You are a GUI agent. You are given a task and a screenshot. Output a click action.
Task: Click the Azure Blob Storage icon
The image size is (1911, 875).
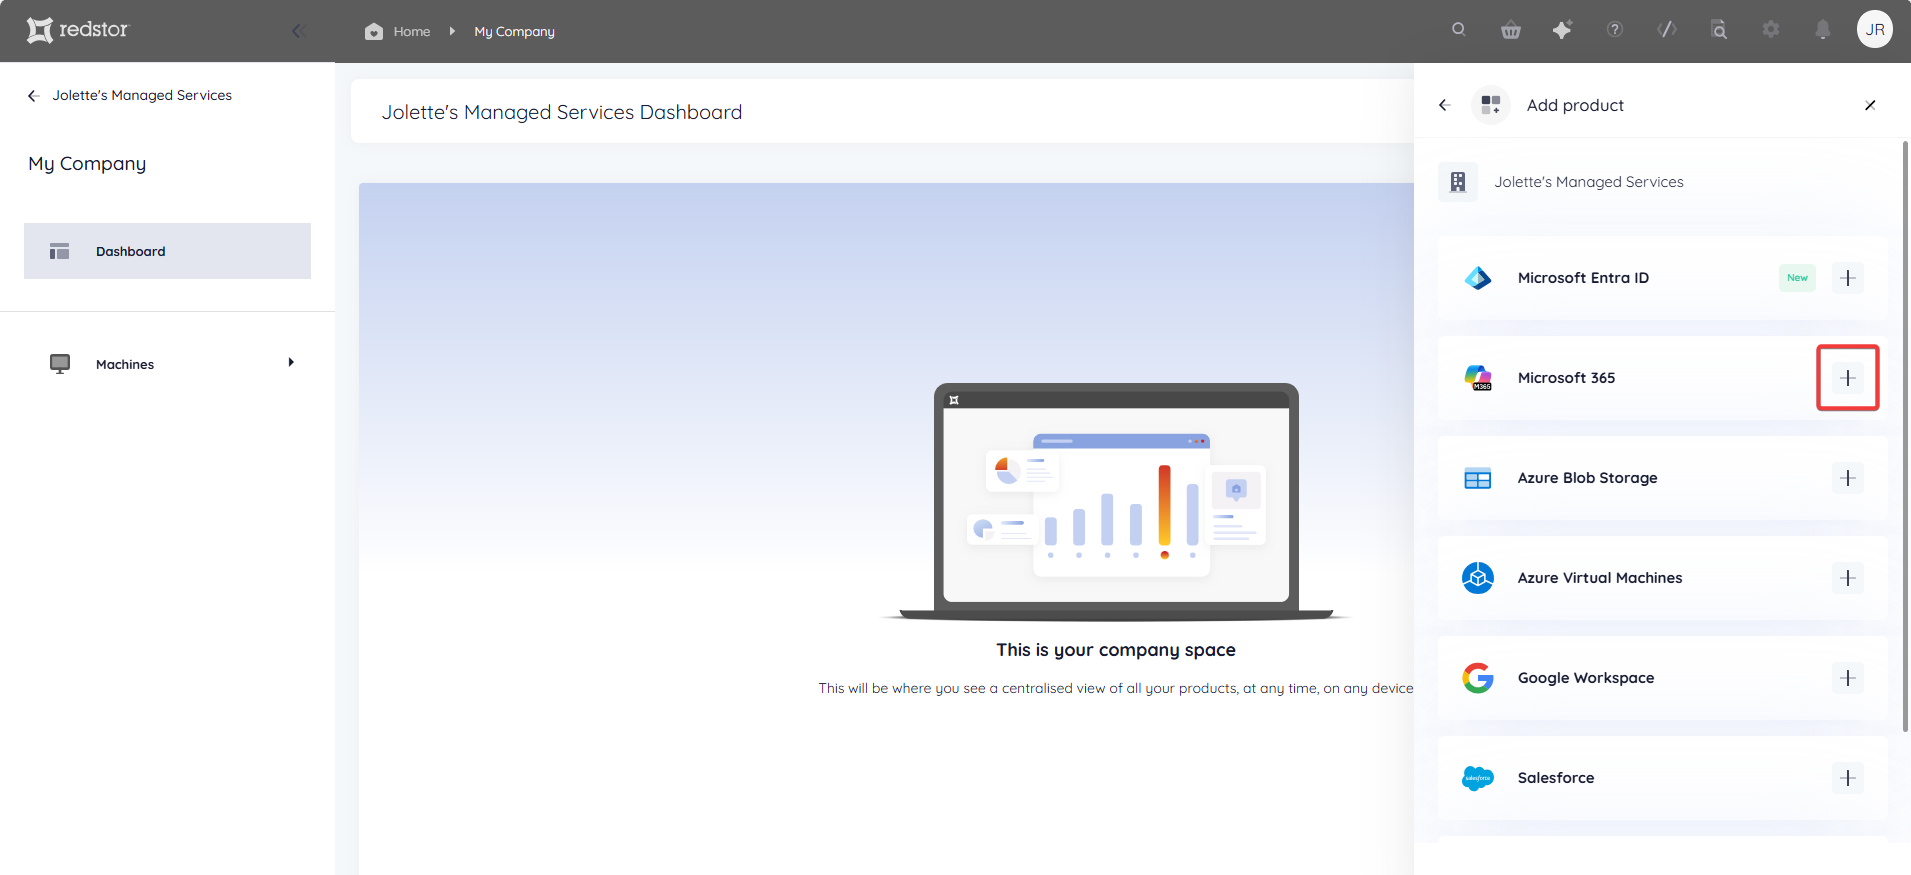click(1478, 478)
